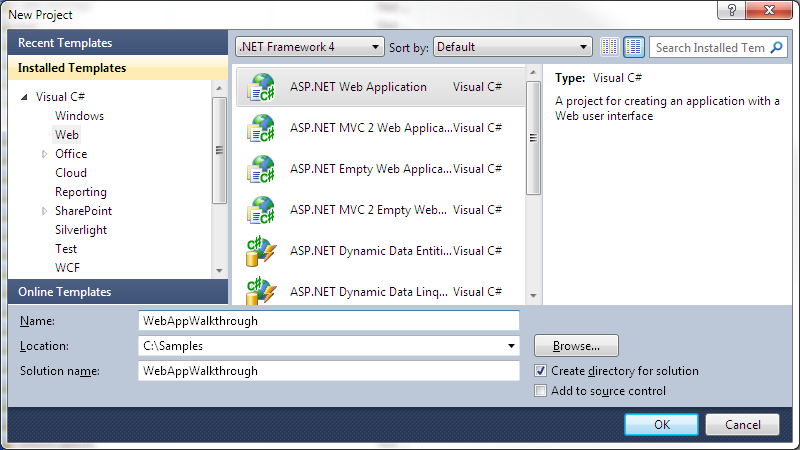Click the search magnifier icon

[776, 47]
